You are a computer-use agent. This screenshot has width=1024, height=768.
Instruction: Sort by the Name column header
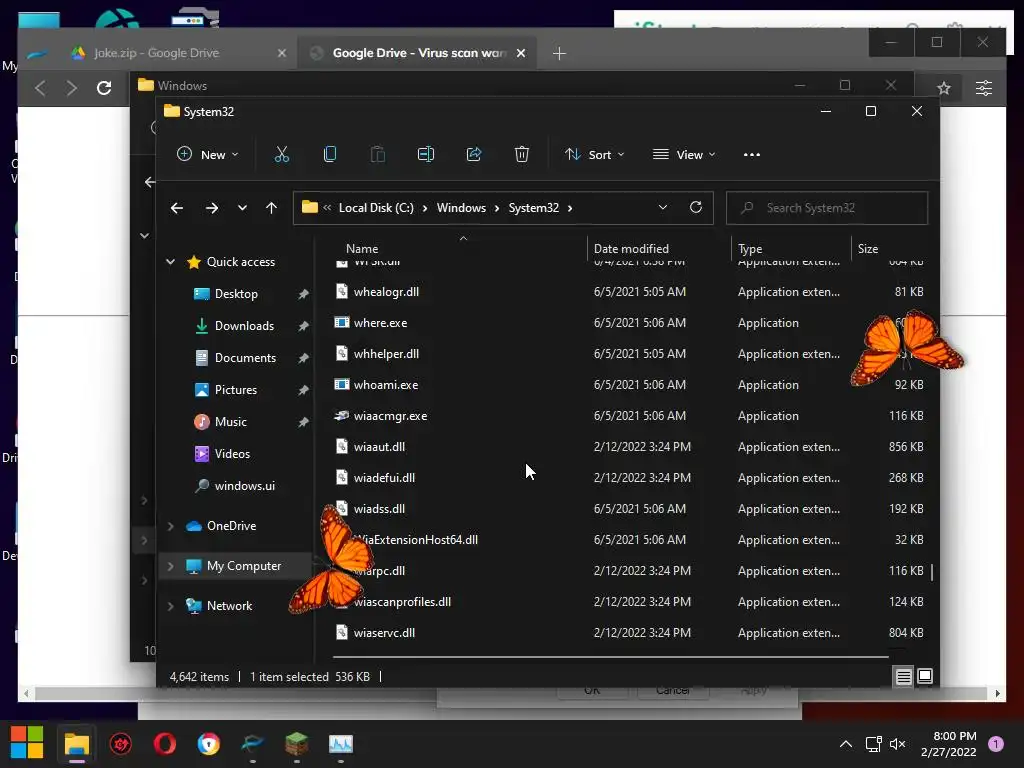362,249
